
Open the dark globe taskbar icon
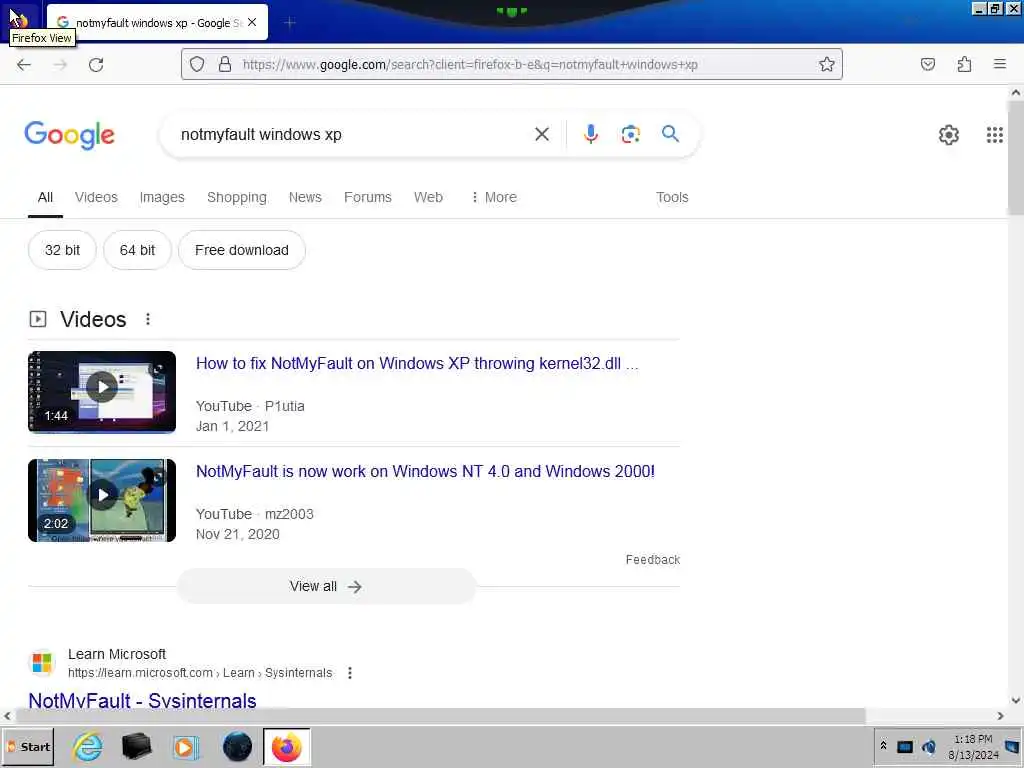[237, 746]
